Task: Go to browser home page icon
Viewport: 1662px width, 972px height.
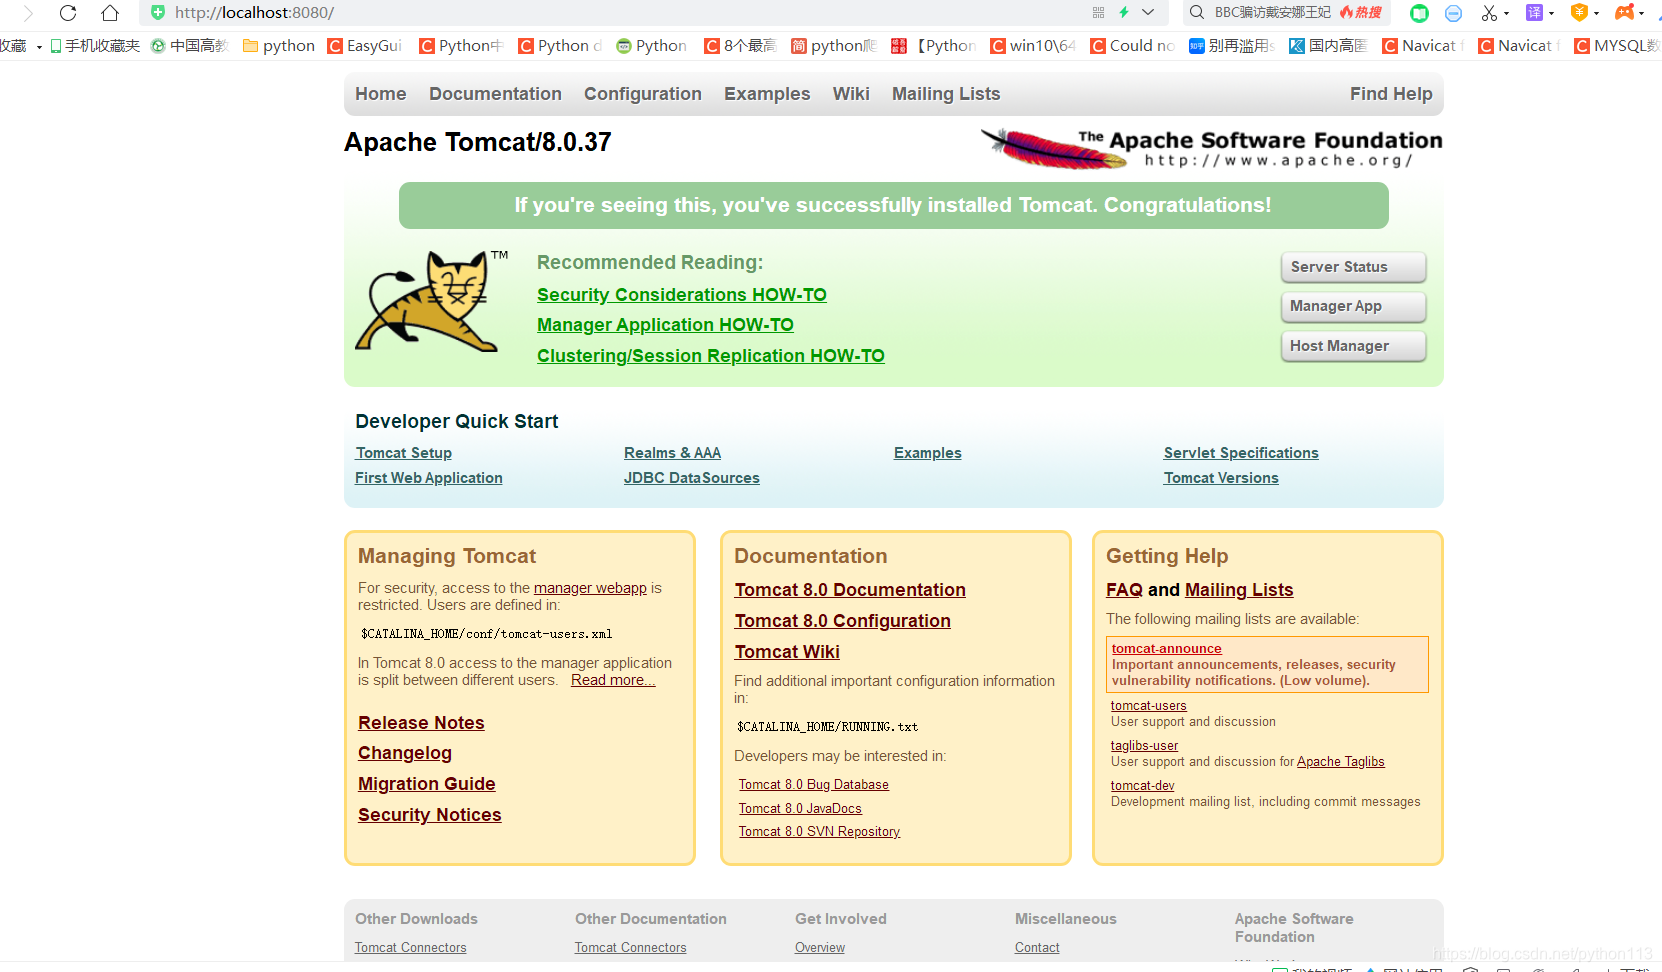Action: coord(110,13)
